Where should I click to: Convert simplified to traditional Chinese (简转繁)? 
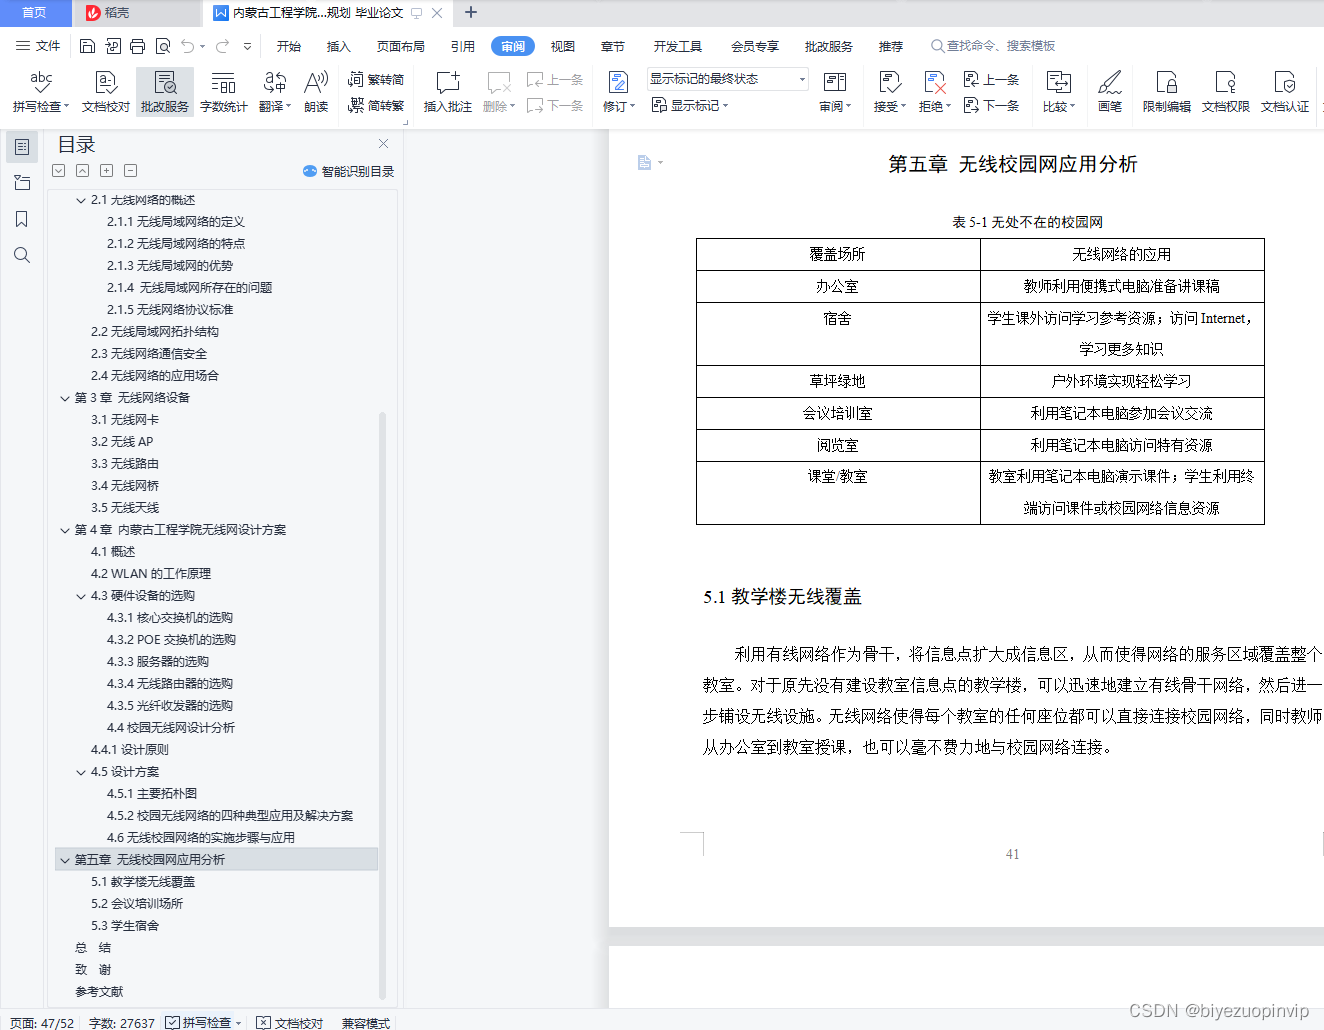(x=376, y=105)
